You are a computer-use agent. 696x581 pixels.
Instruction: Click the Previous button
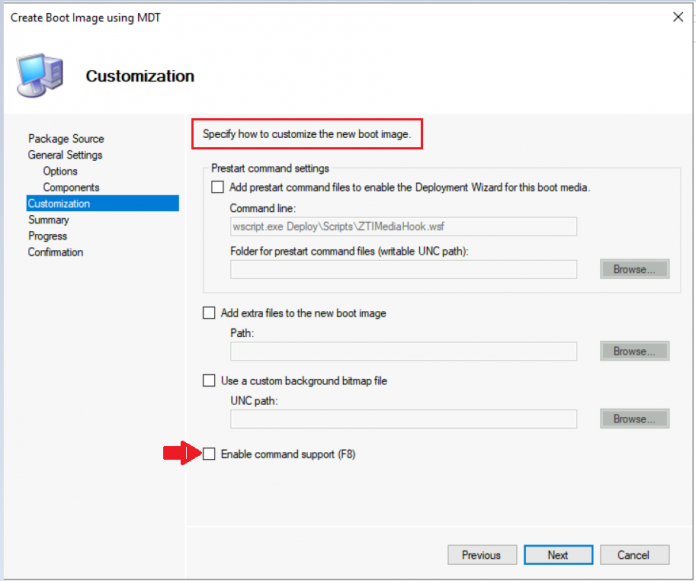[481, 555]
